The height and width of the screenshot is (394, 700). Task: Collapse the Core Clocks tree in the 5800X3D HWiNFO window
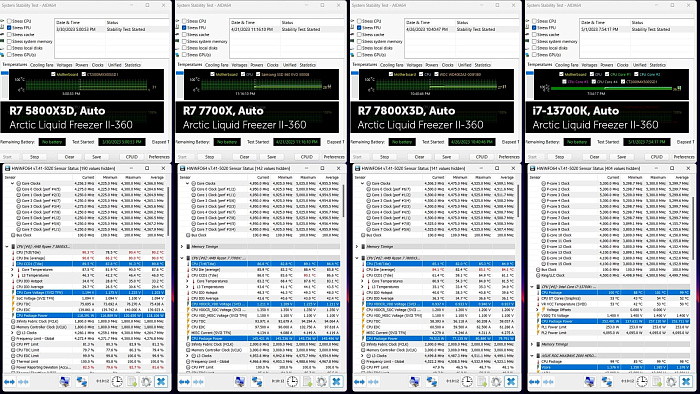(x=12, y=183)
